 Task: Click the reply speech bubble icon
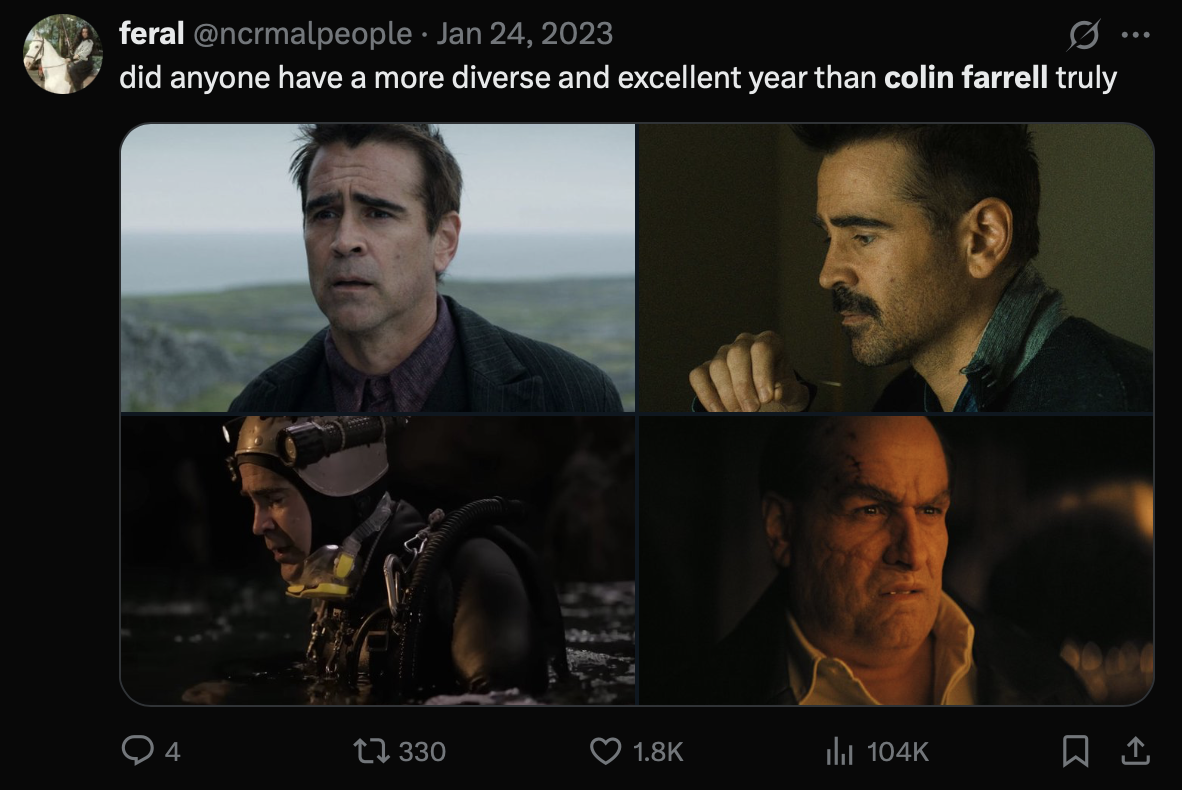tap(134, 751)
